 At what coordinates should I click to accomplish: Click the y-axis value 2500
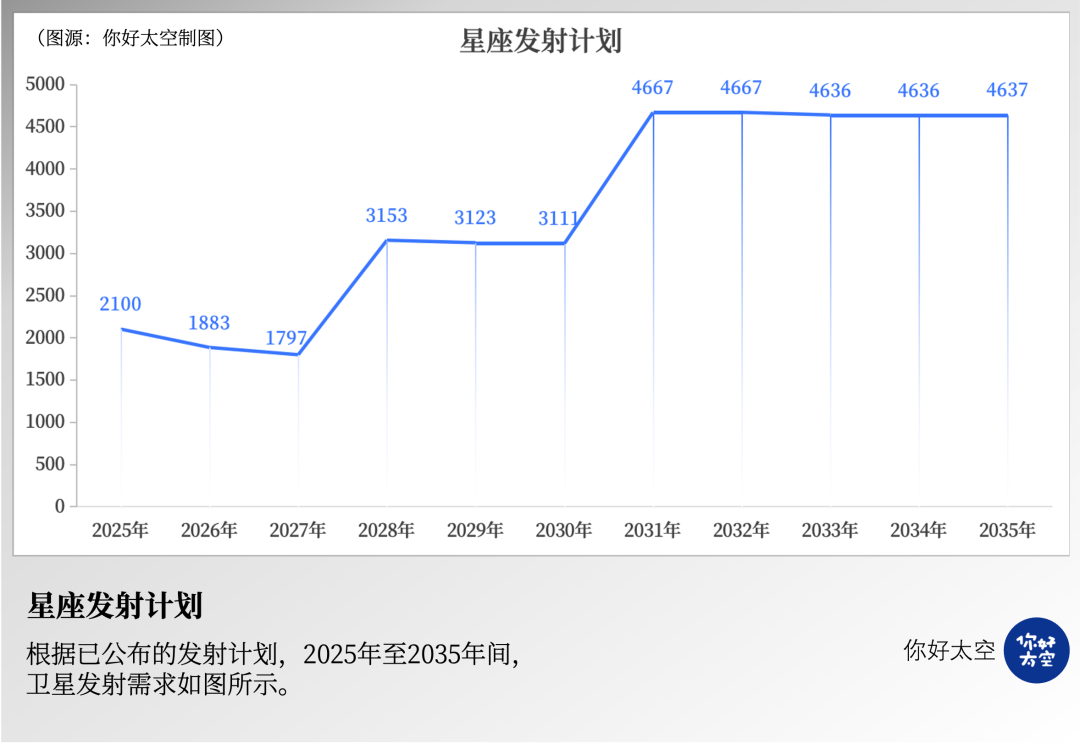45,295
